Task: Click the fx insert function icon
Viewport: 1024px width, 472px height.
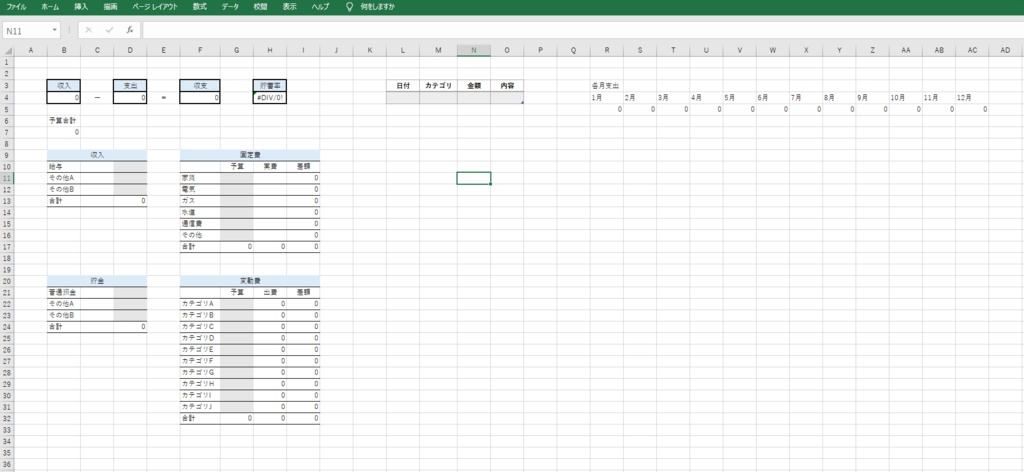Action: [x=130, y=30]
